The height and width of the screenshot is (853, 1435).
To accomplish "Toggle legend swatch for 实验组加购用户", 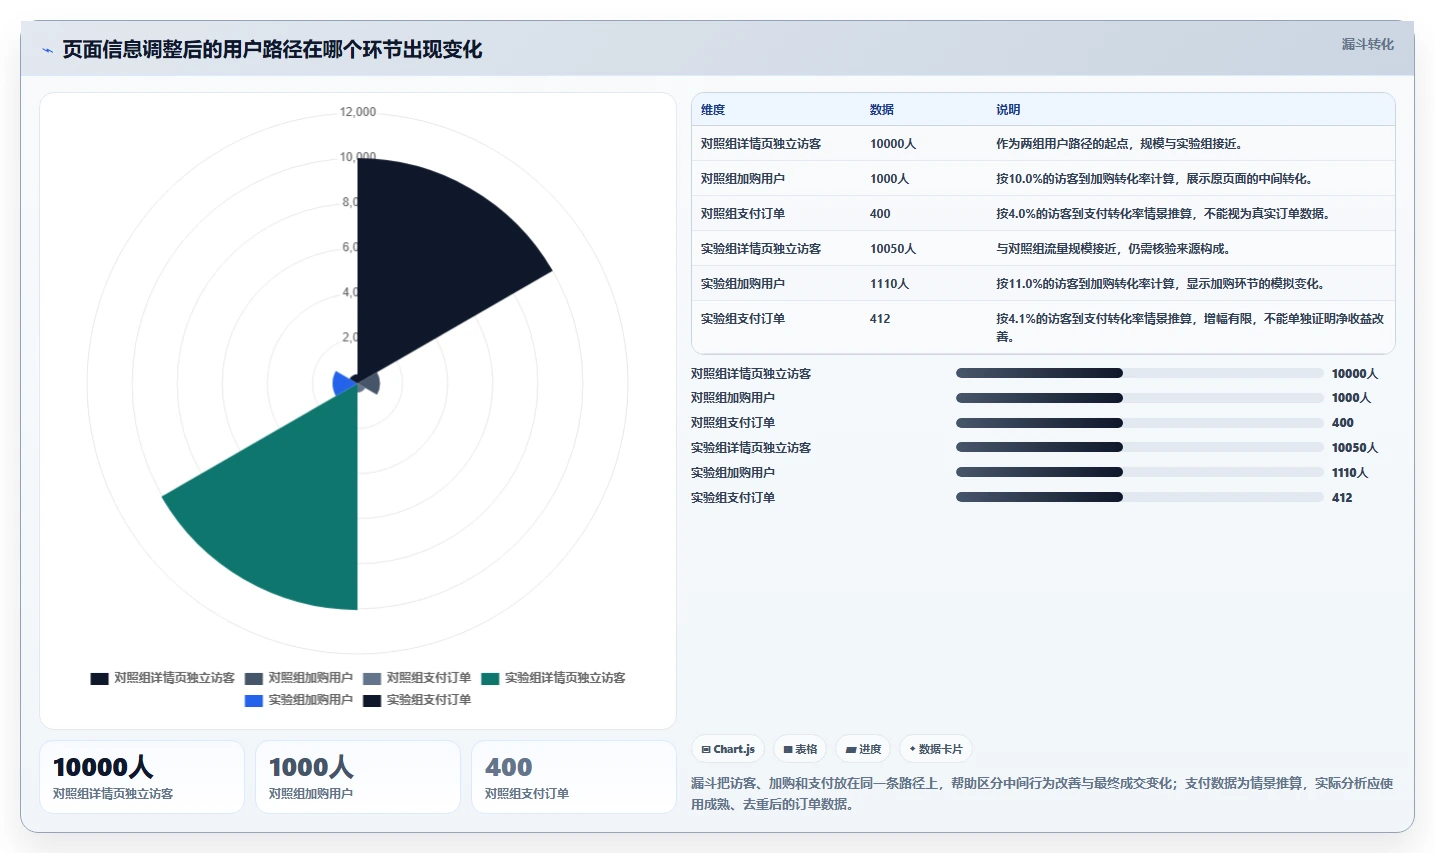I will (x=254, y=700).
